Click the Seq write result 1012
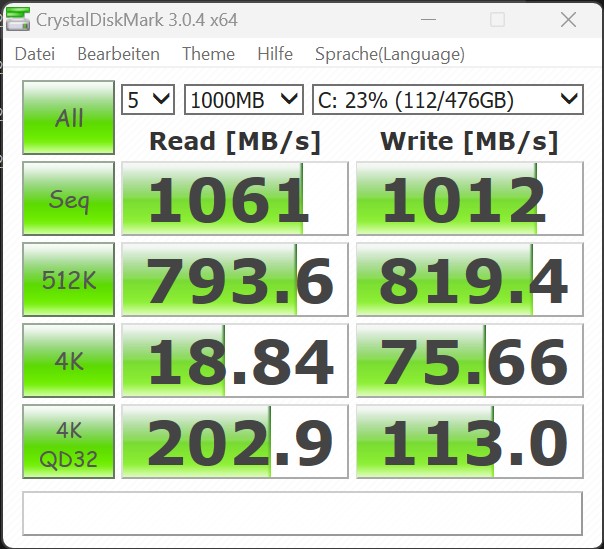This screenshot has width=604, height=549. pos(470,198)
